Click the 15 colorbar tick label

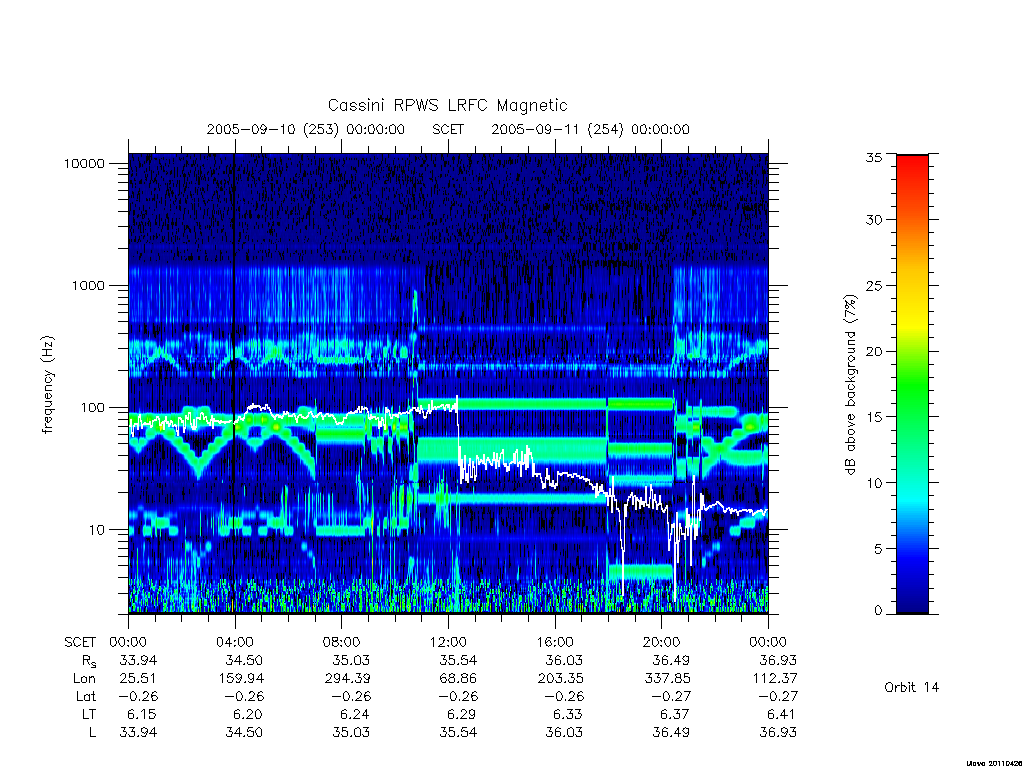pos(874,417)
